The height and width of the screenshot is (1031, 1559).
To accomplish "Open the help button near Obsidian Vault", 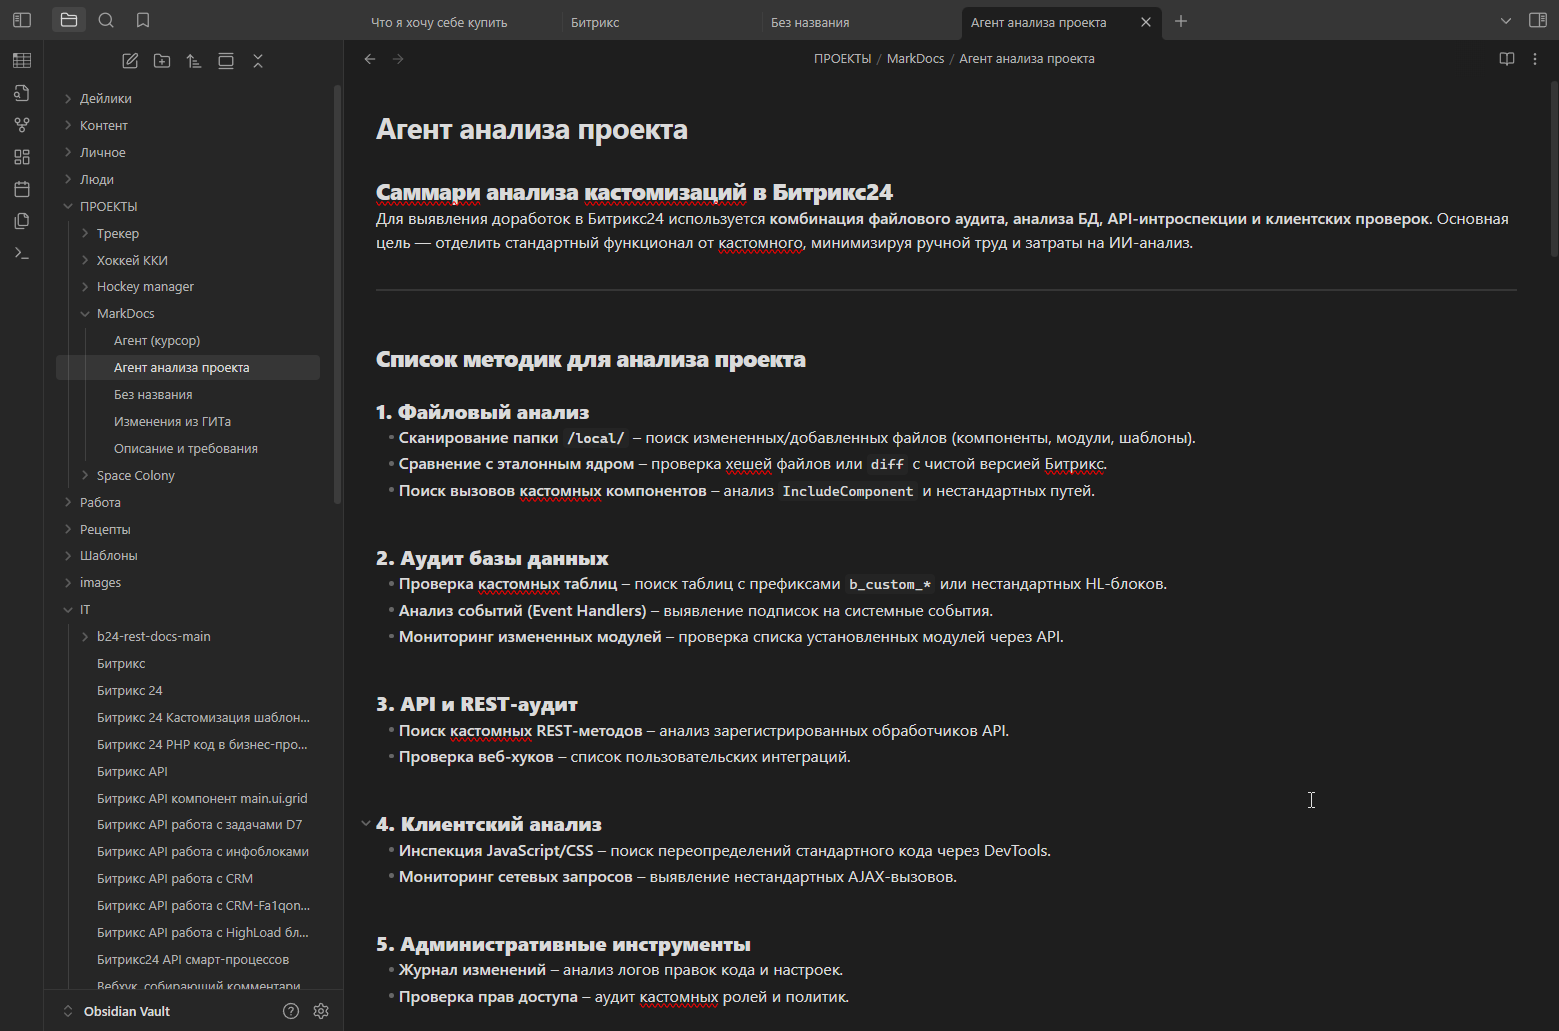I will [x=290, y=1011].
